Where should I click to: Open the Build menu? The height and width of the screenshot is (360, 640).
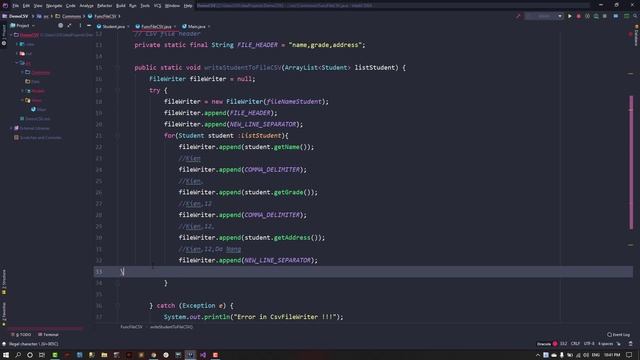click(x=121, y=6)
